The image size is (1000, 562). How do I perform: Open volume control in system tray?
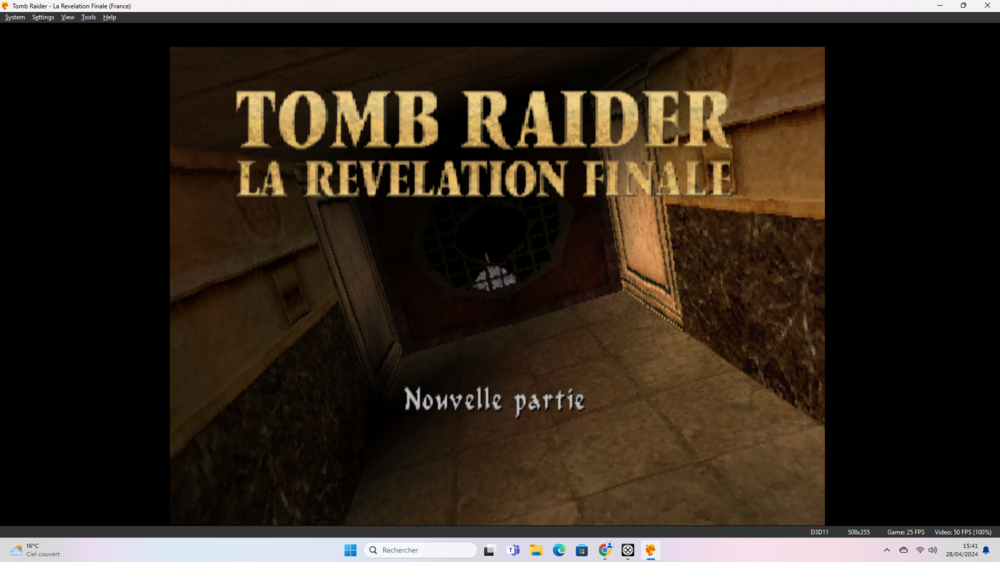tap(933, 550)
